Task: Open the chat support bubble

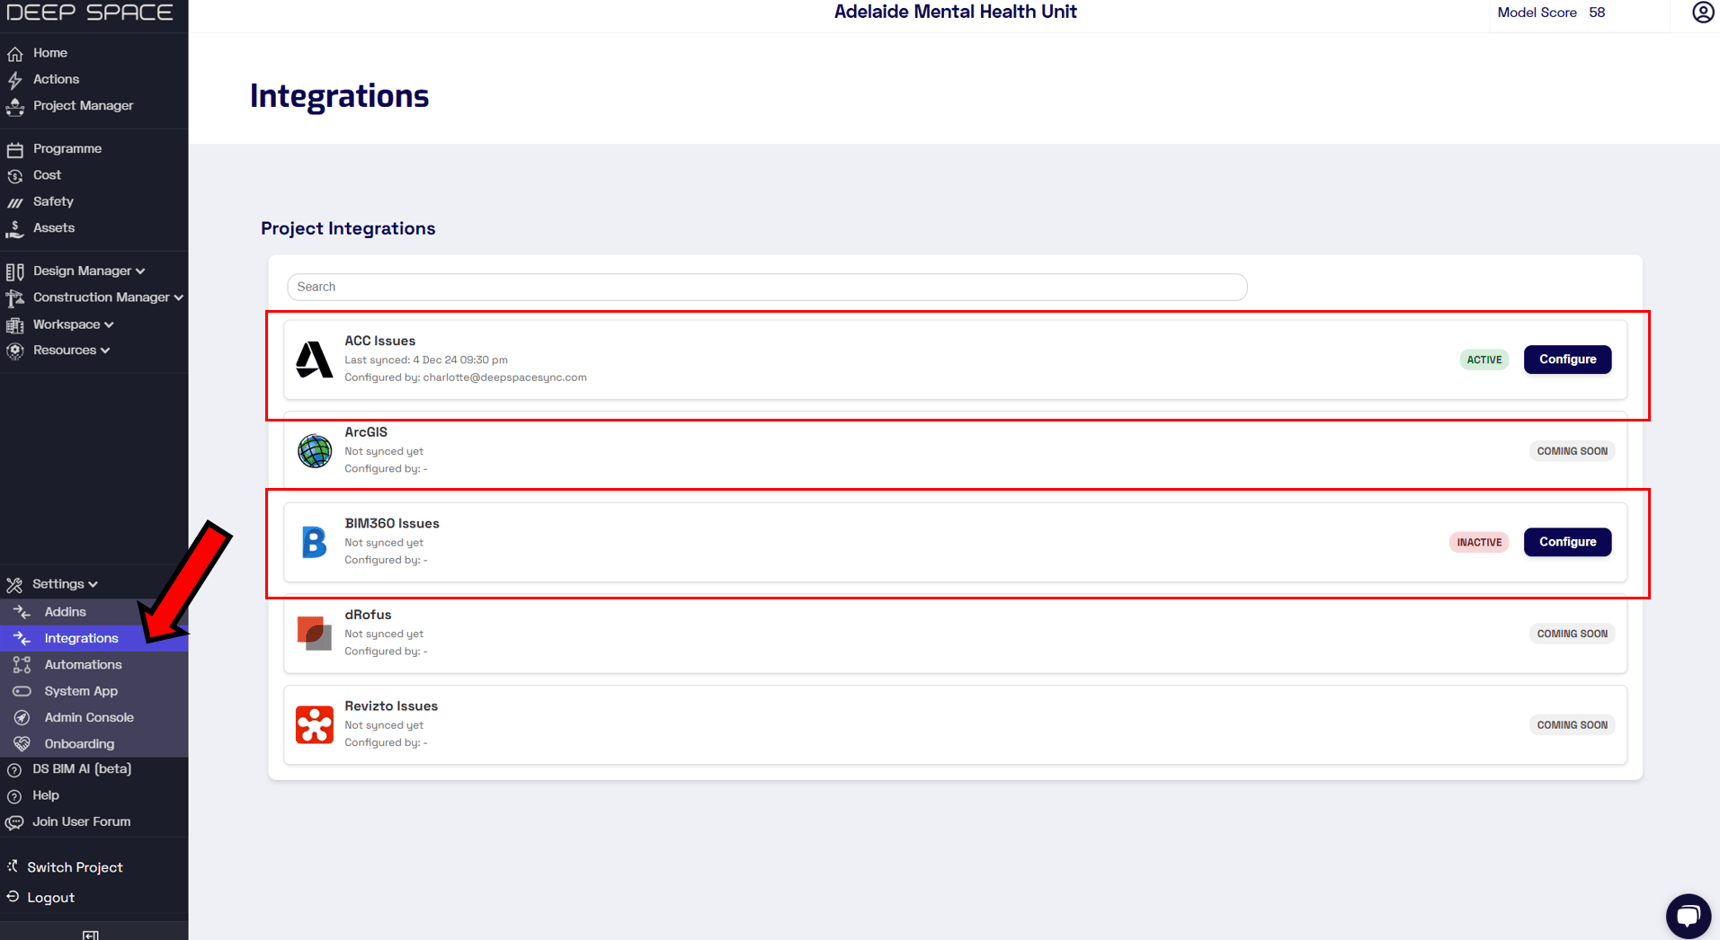Action: (x=1687, y=915)
